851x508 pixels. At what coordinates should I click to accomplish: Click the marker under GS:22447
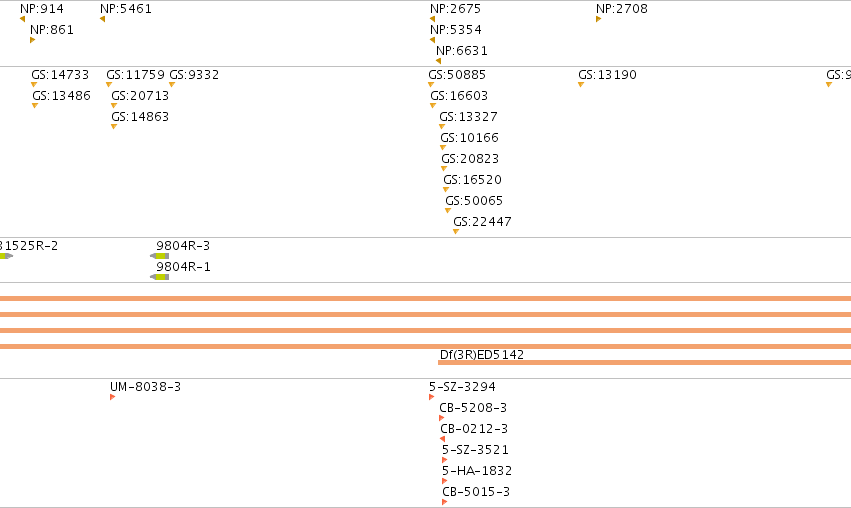click(x=456, y=232)
